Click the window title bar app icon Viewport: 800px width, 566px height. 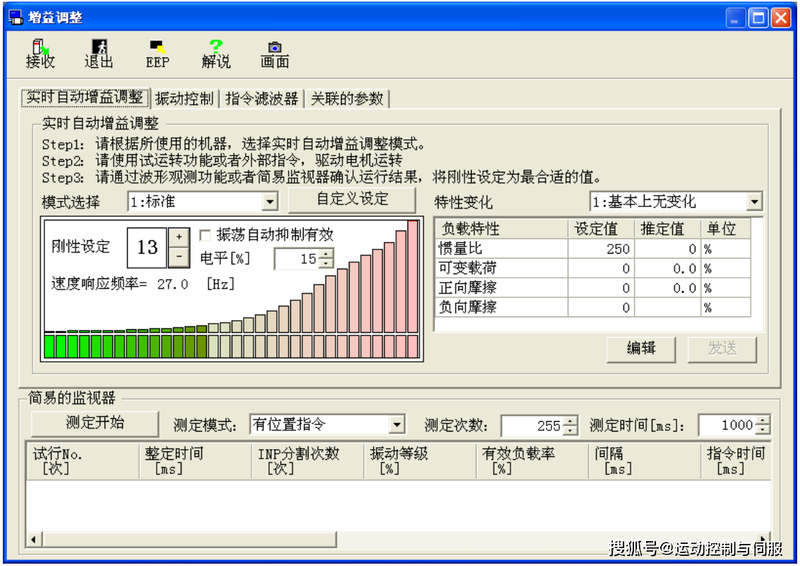point(15,17)
